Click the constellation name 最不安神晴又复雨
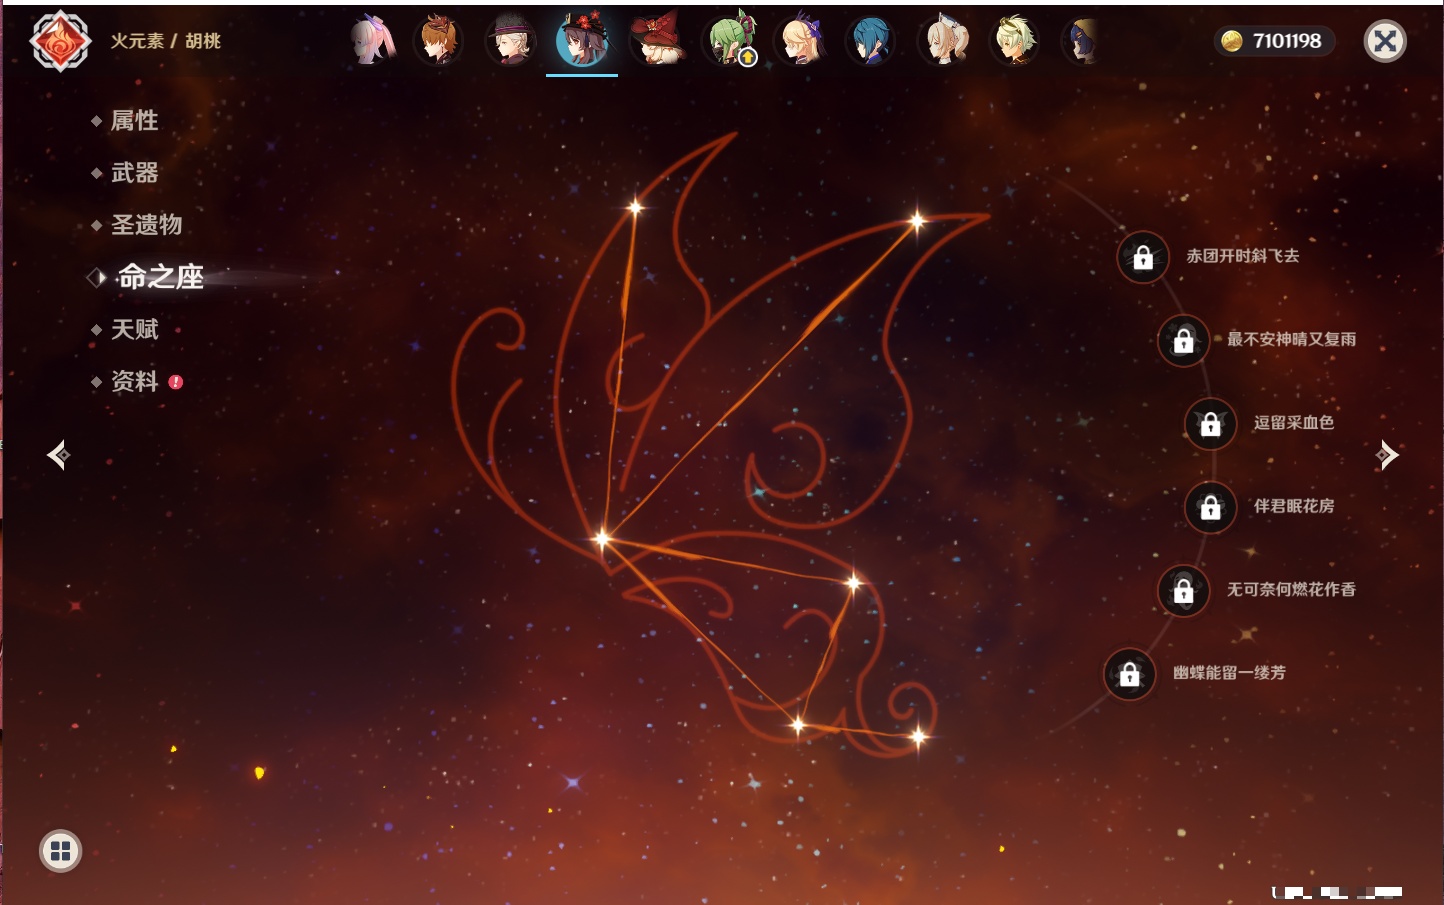This screenshot has width=1444, height=905. (x=1291, y=339)
